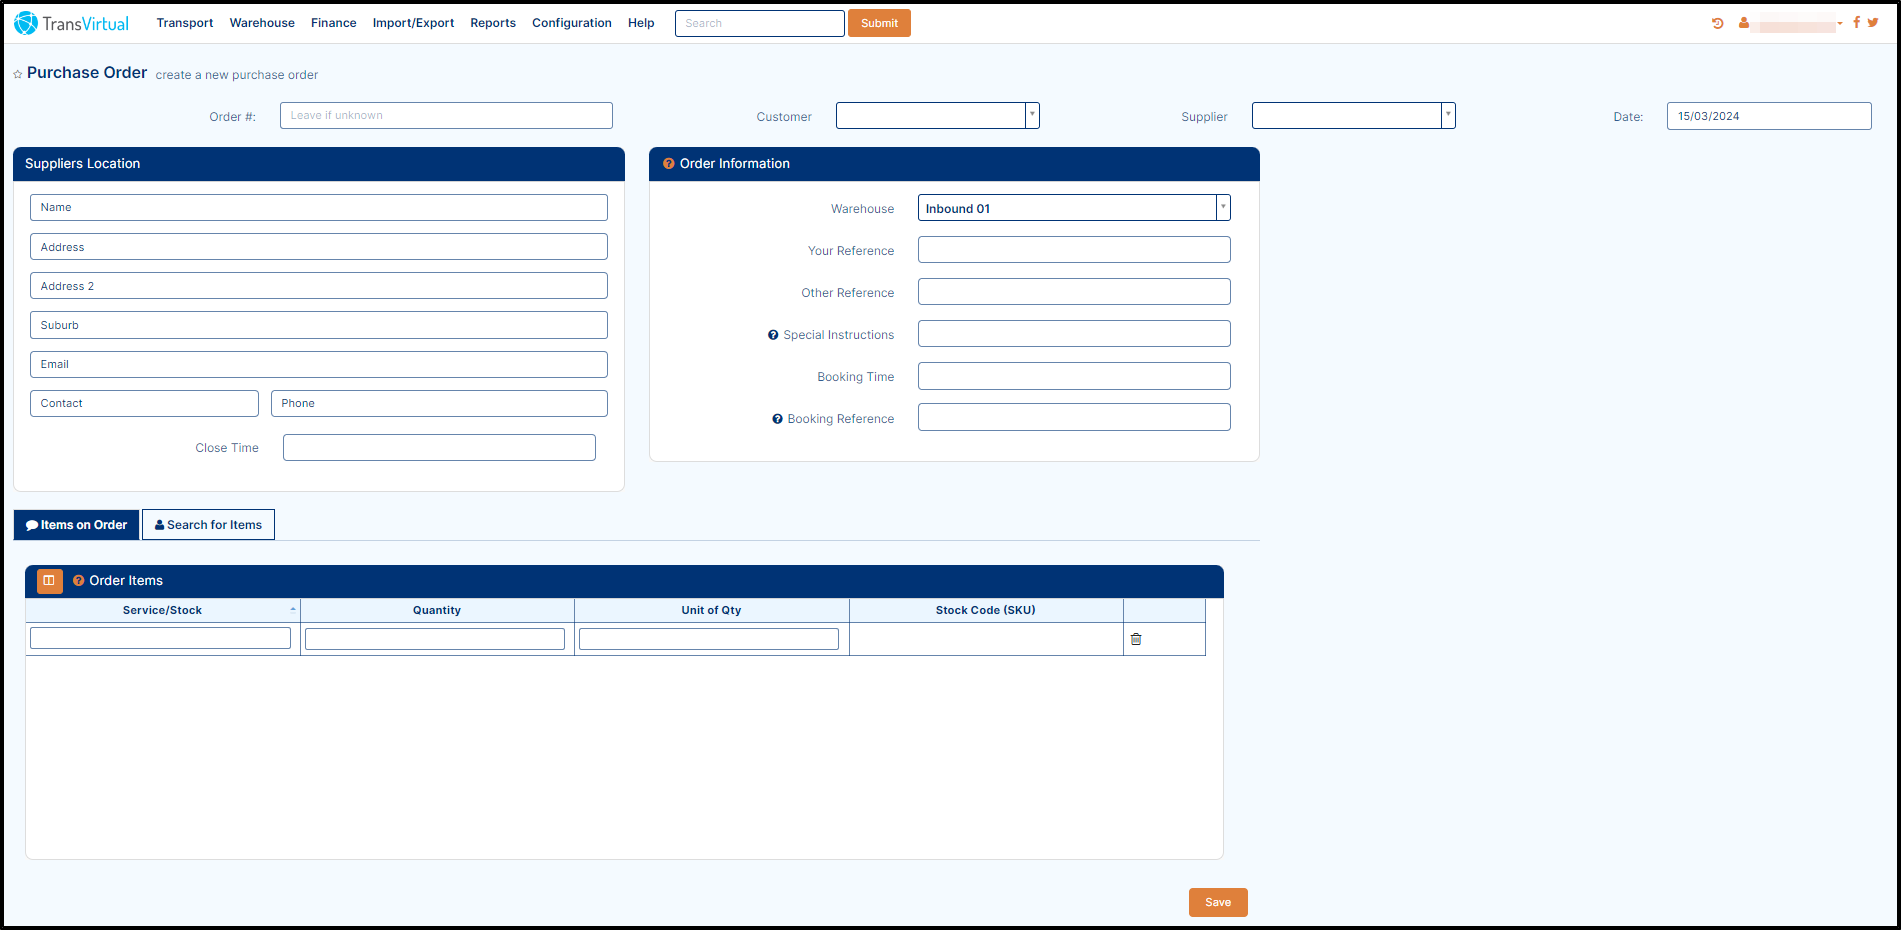Click the Order Items help icon
Viewport: 1901px width, 930px height.
tap(79, 580)
